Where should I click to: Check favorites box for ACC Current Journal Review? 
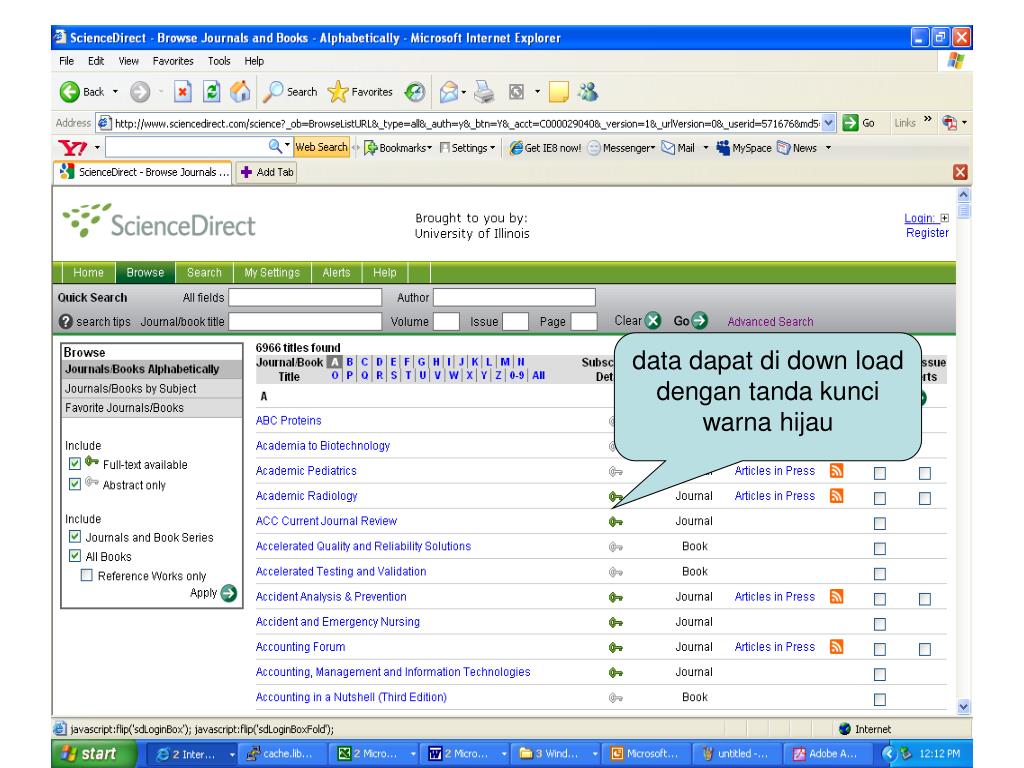pos(880,524)
